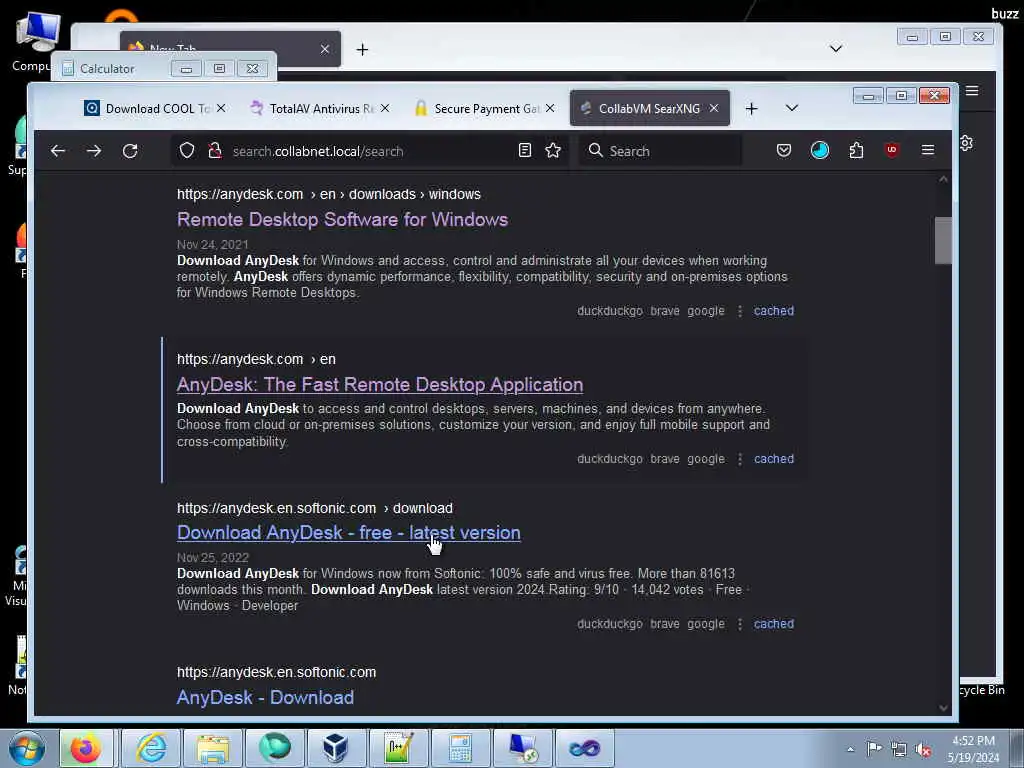Go back using the browser back arrow
Viewport: 1024px width, 768px height.
pos(58,151)
